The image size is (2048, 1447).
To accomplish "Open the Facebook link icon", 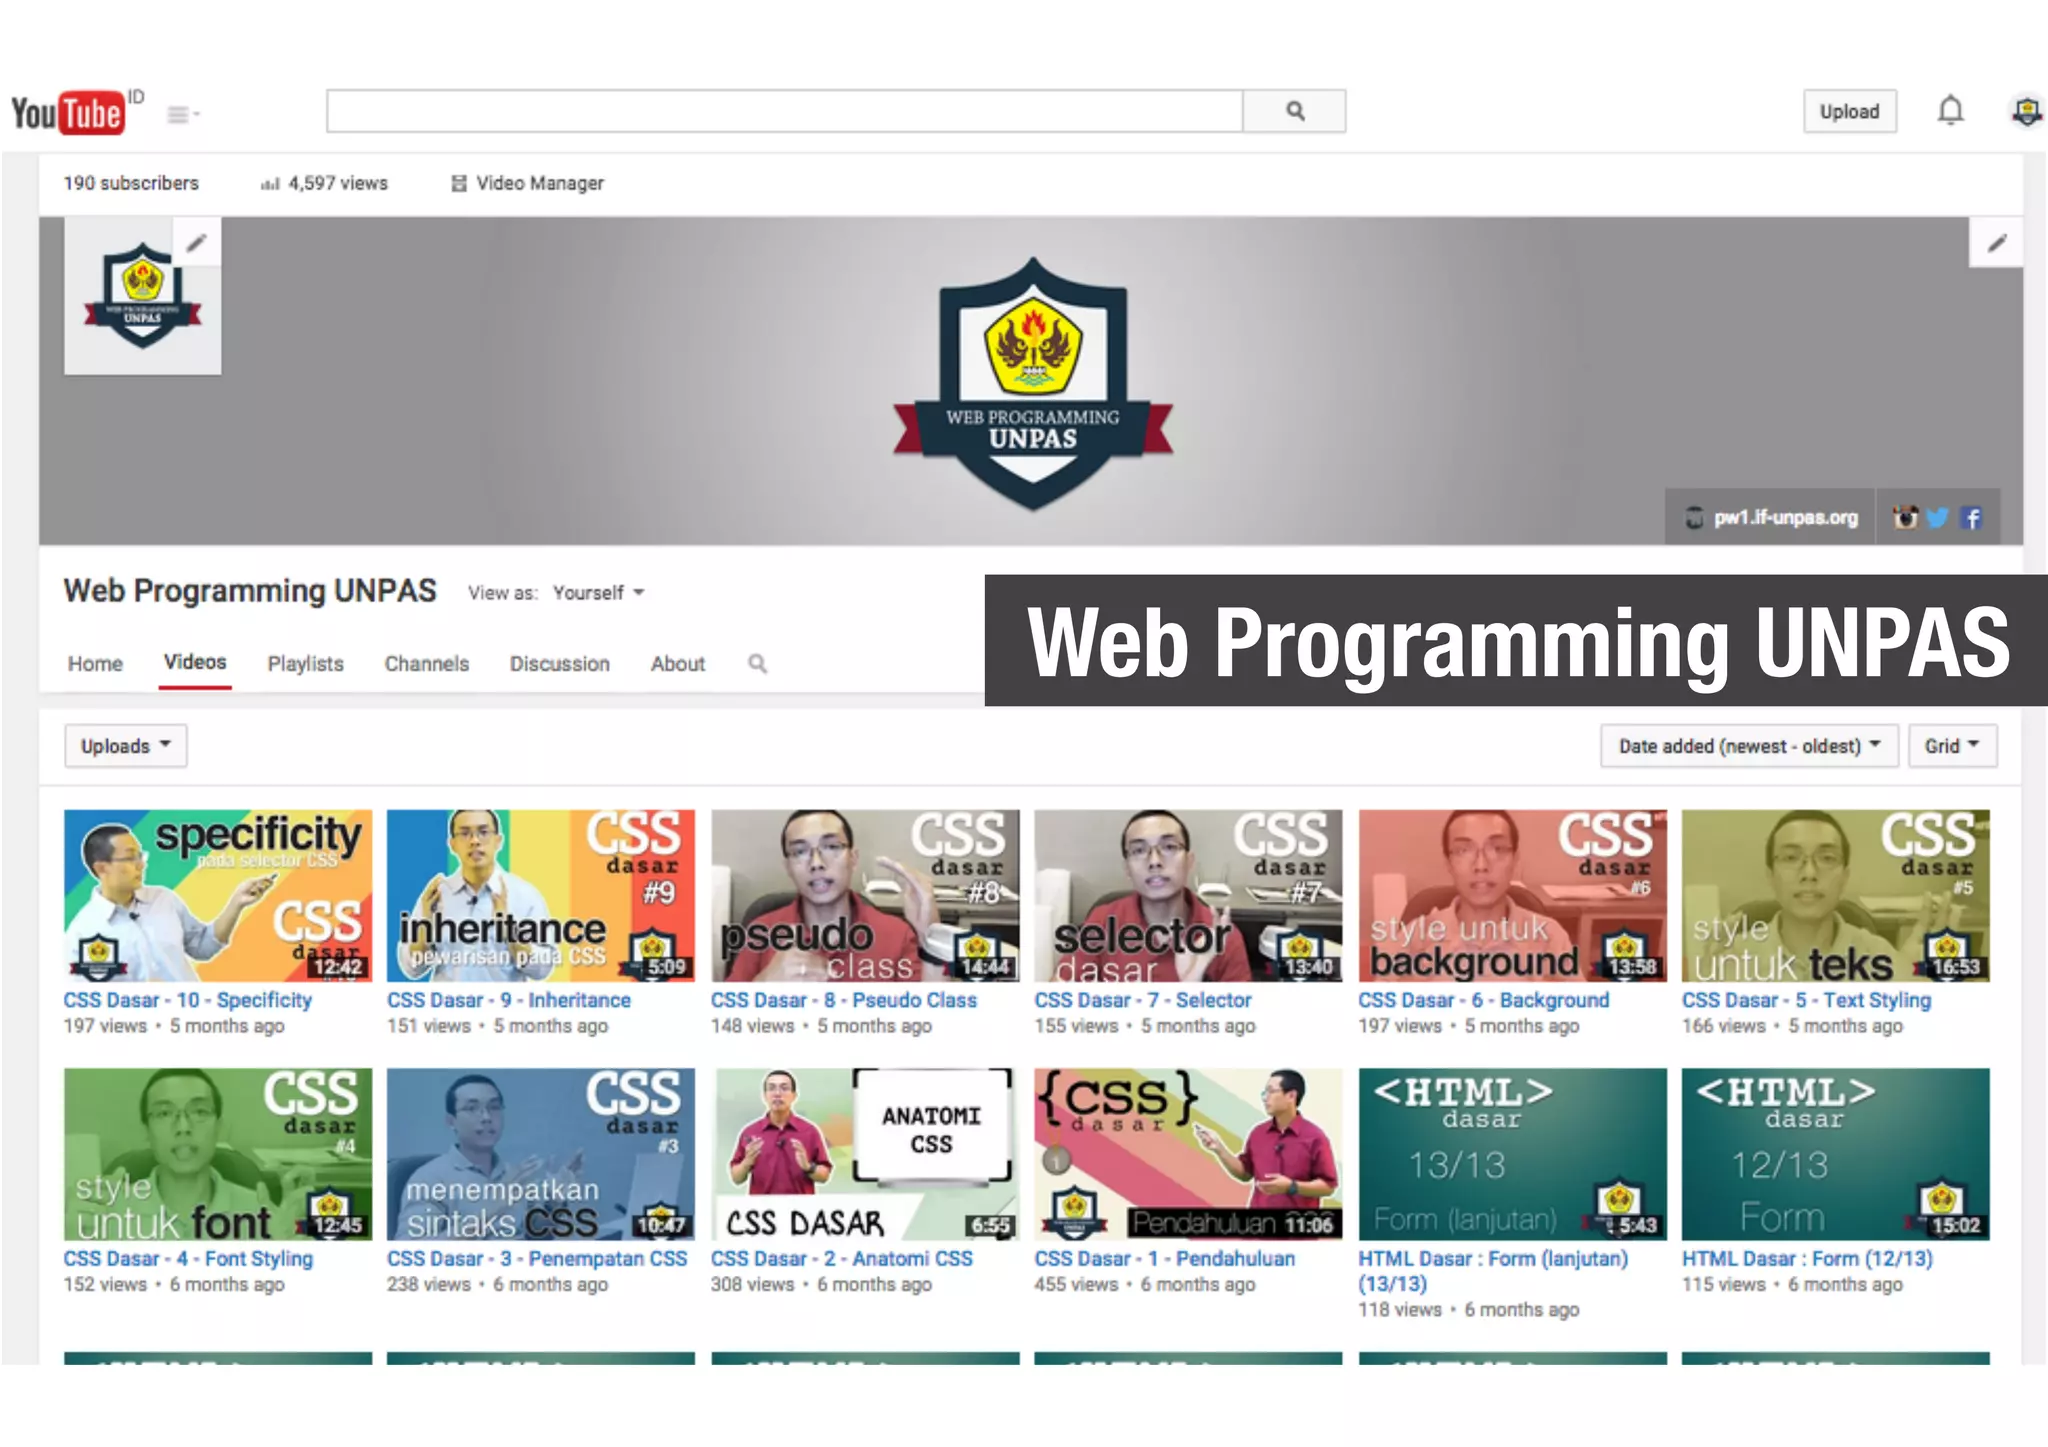I will 1972,518.
